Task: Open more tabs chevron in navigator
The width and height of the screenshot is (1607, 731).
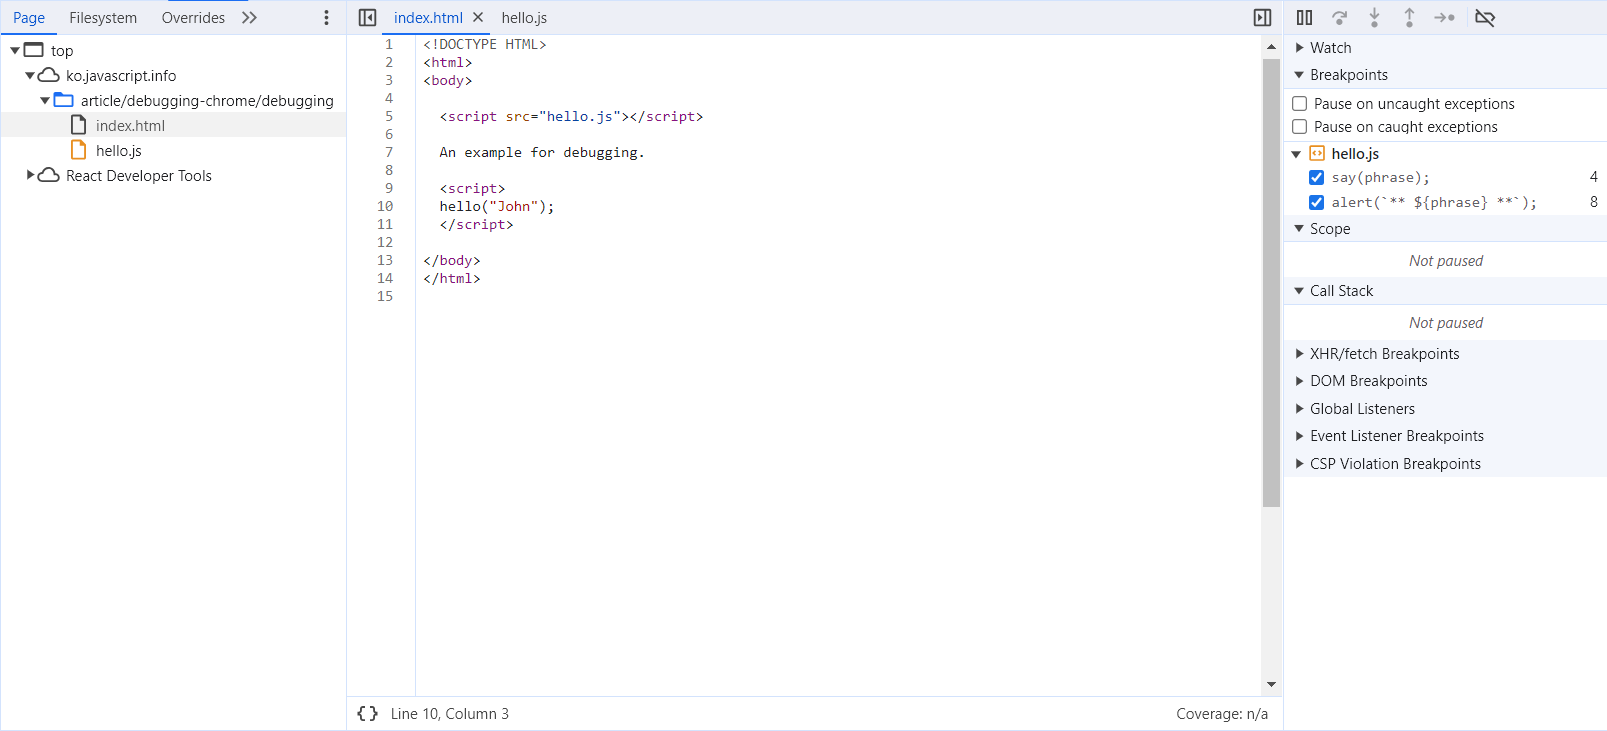Action: 250,18
